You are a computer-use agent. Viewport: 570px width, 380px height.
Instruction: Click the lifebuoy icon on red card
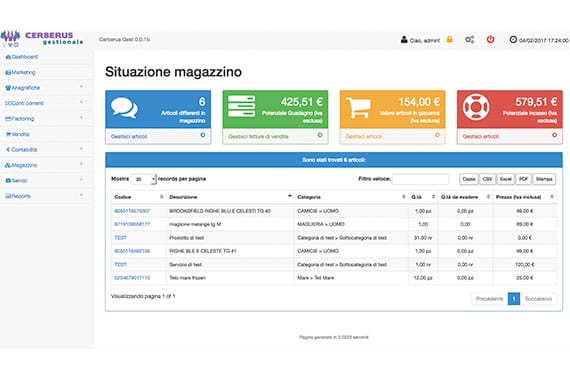(x=476, y=107)
